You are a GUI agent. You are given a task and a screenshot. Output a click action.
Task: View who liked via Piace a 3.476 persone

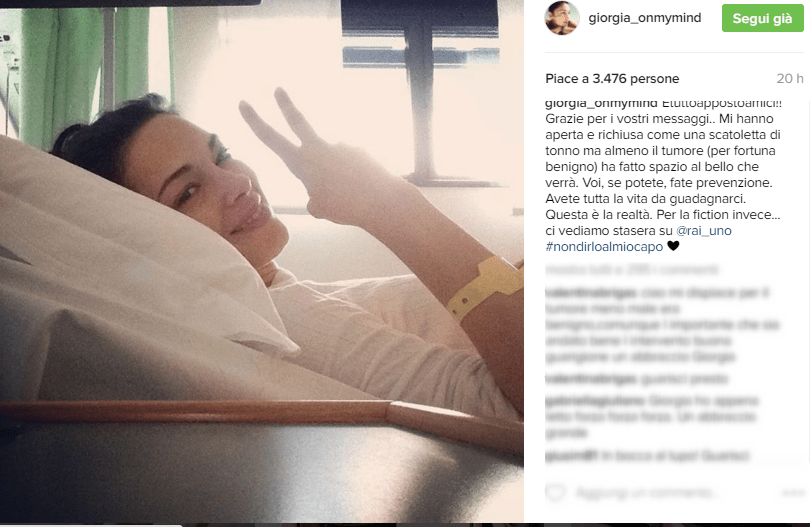coord(612,79)
